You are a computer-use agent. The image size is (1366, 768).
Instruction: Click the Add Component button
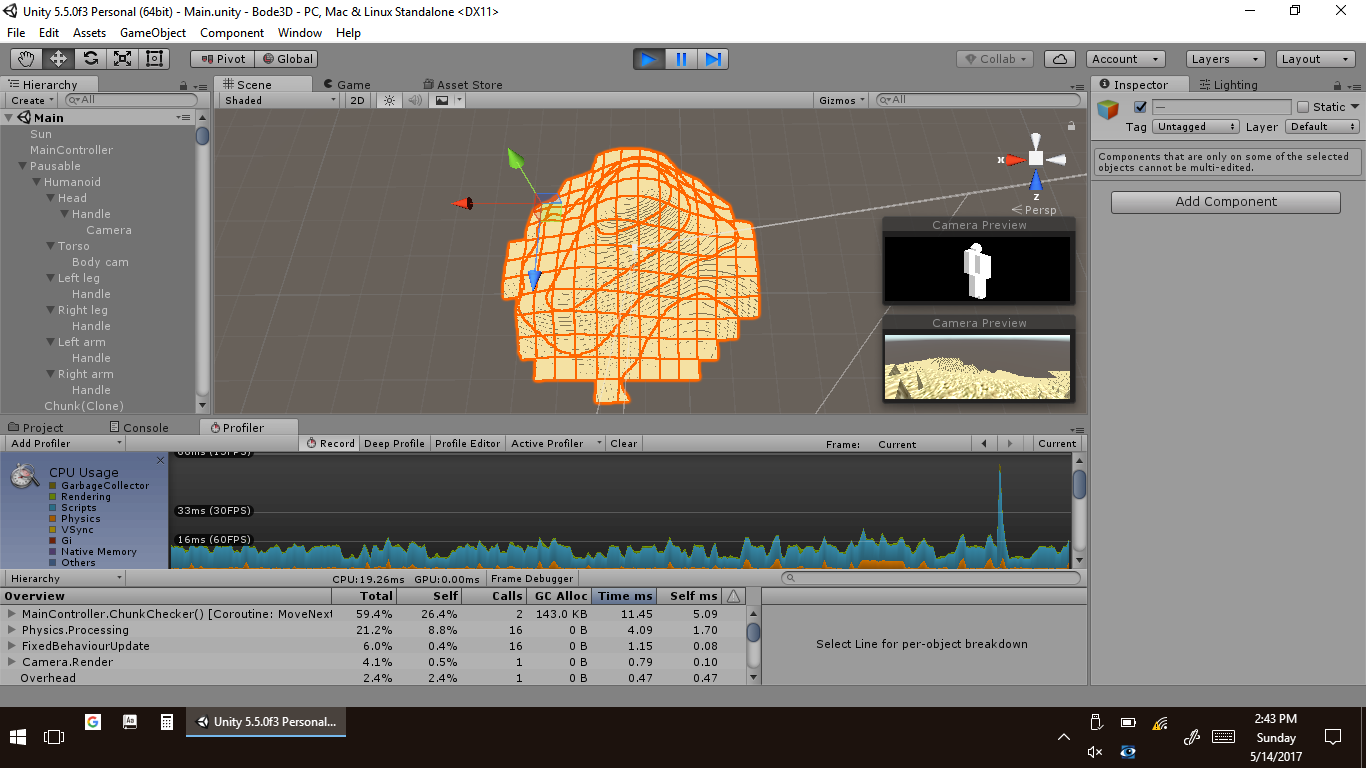click(x=1225, y=202)
